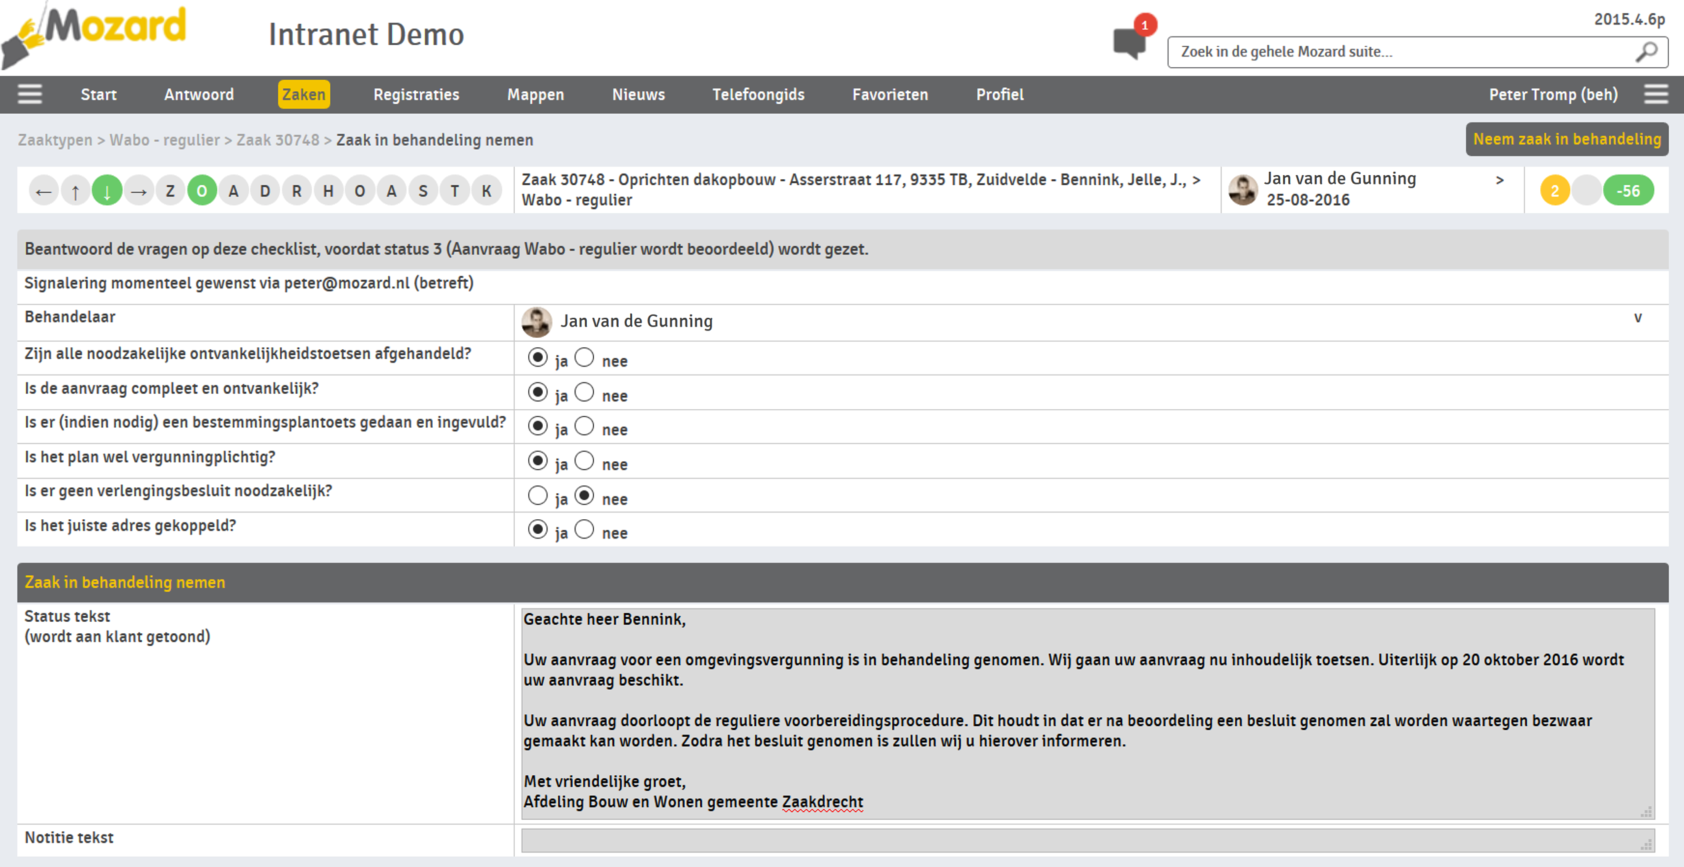Click the Mozard logo
1684x867 pixels.
click(x=95, y=35)
